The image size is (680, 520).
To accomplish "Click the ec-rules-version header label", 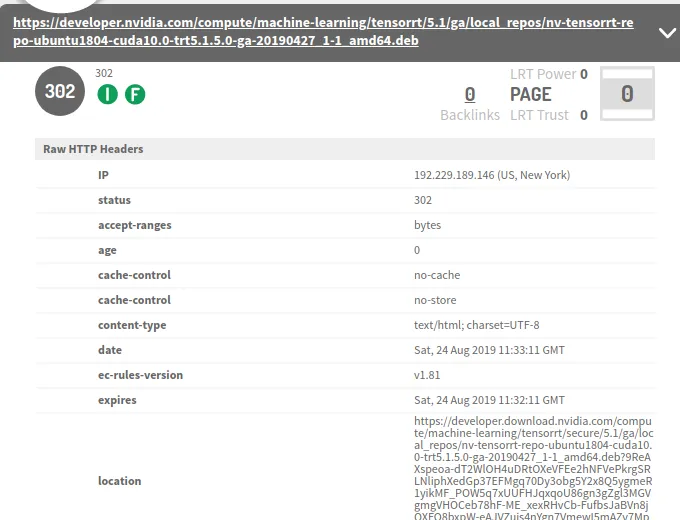I will [x=141, y=375].
